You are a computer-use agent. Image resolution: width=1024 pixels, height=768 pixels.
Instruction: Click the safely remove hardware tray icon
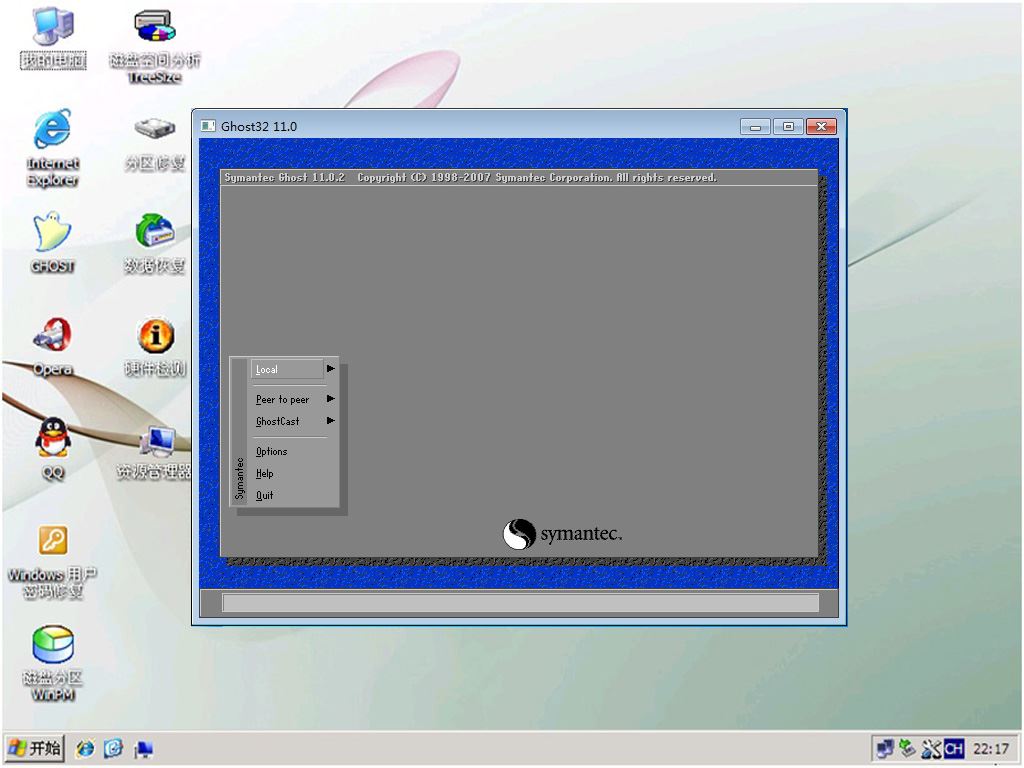point(908,748)
